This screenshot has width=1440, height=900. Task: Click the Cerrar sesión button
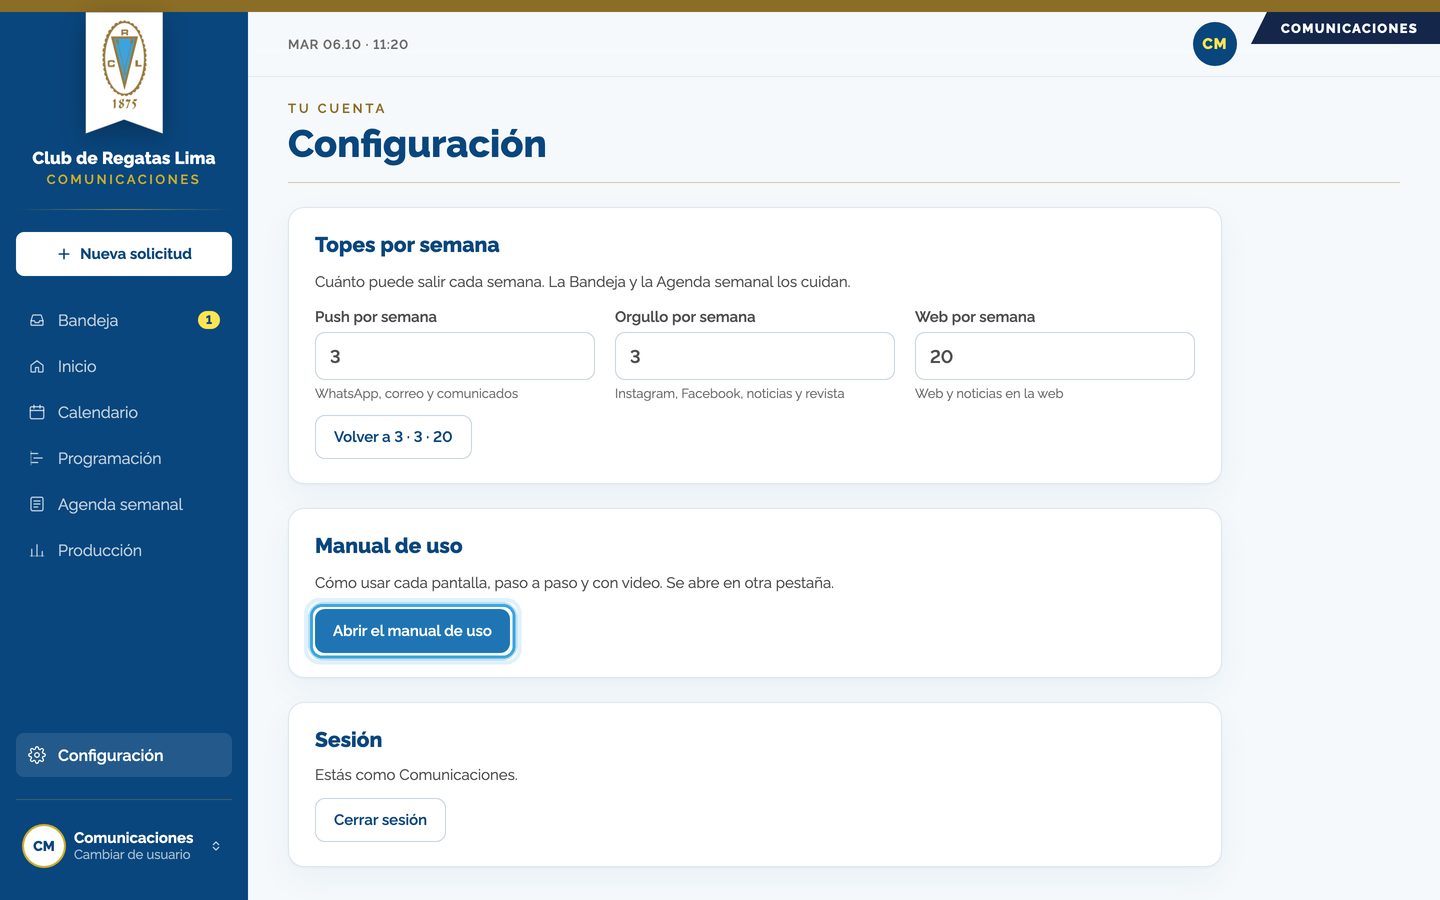tap(380, 820)
